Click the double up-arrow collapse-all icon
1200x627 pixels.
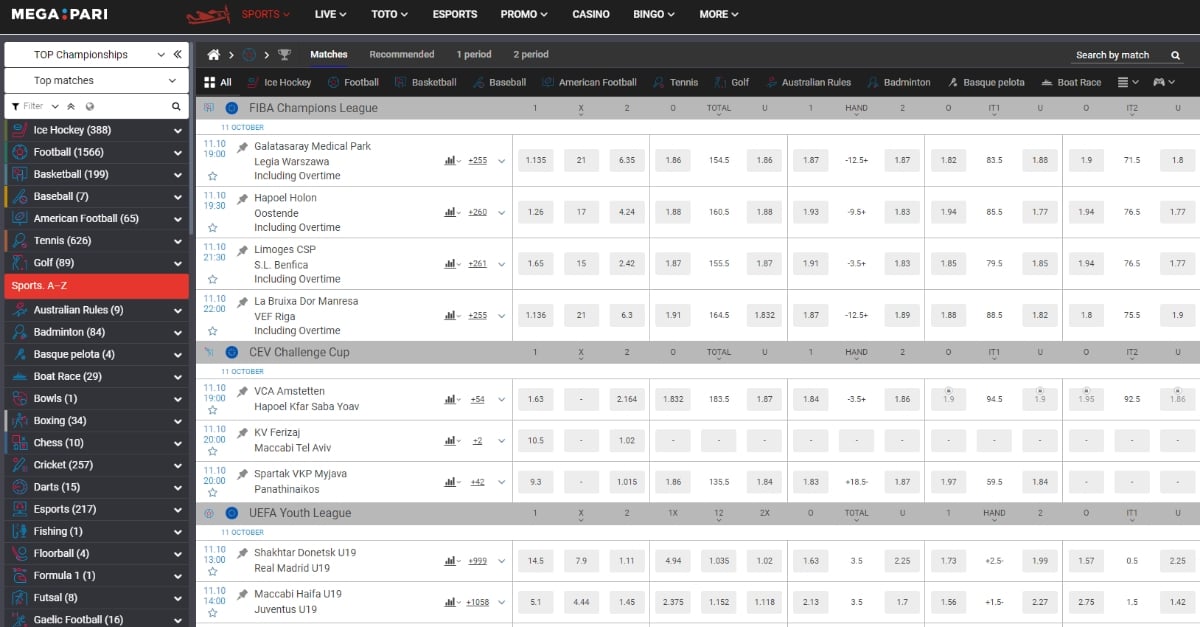coord(71,106)
